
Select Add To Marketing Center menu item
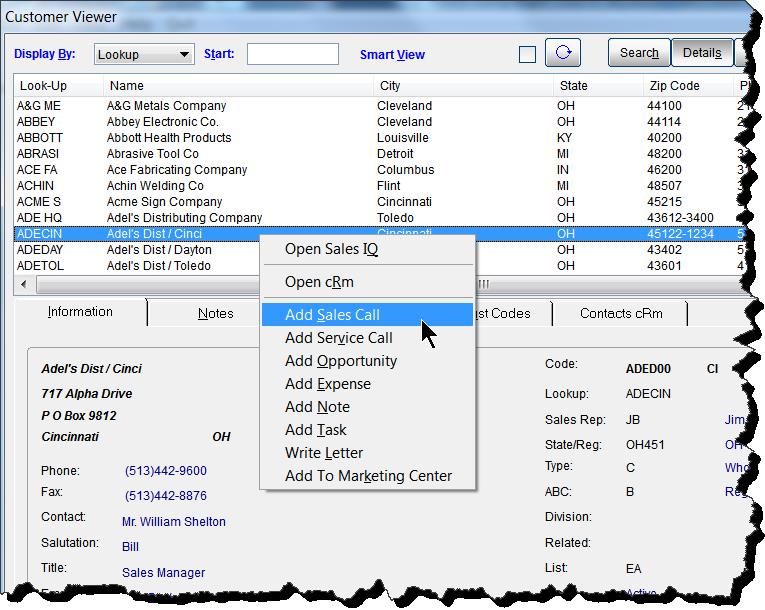(x=368, y=475)
